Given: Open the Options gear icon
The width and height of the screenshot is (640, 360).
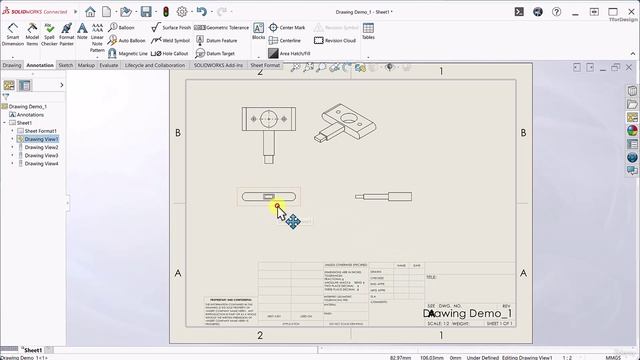Looking at the screenshot, I should 182,11.
